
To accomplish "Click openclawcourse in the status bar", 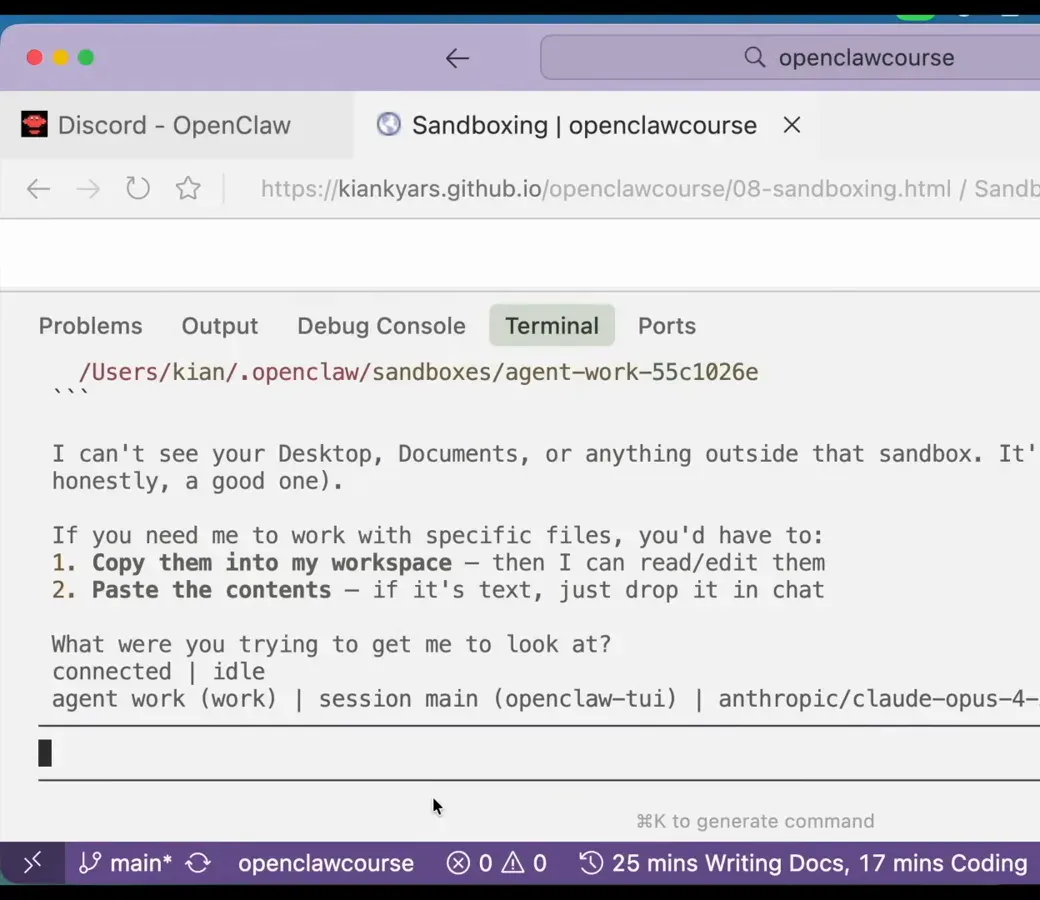I will (x=326, y=863).
